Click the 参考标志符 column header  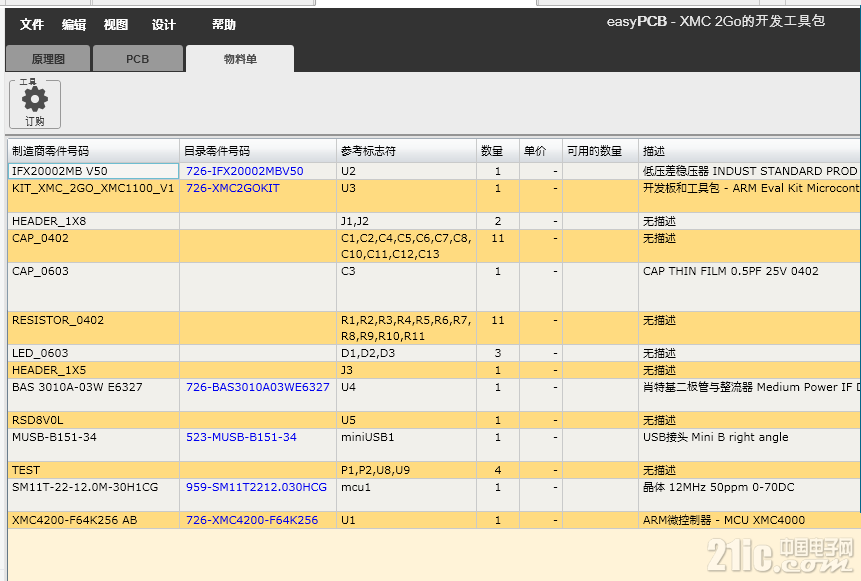coord(406,151)
